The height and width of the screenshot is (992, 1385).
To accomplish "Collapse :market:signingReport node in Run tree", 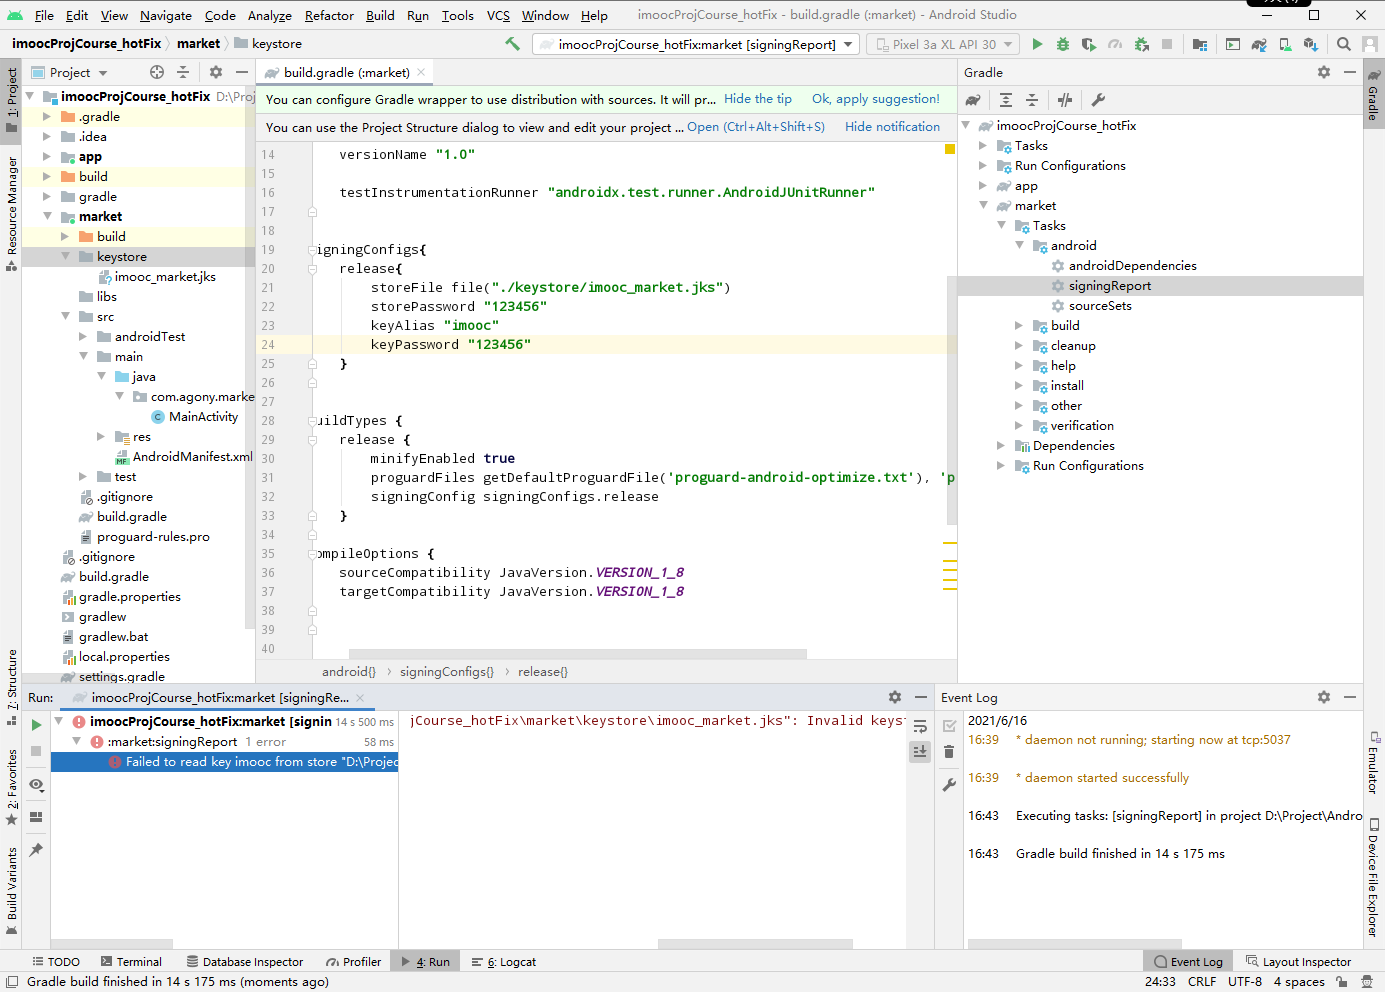I will click(77, 741).
